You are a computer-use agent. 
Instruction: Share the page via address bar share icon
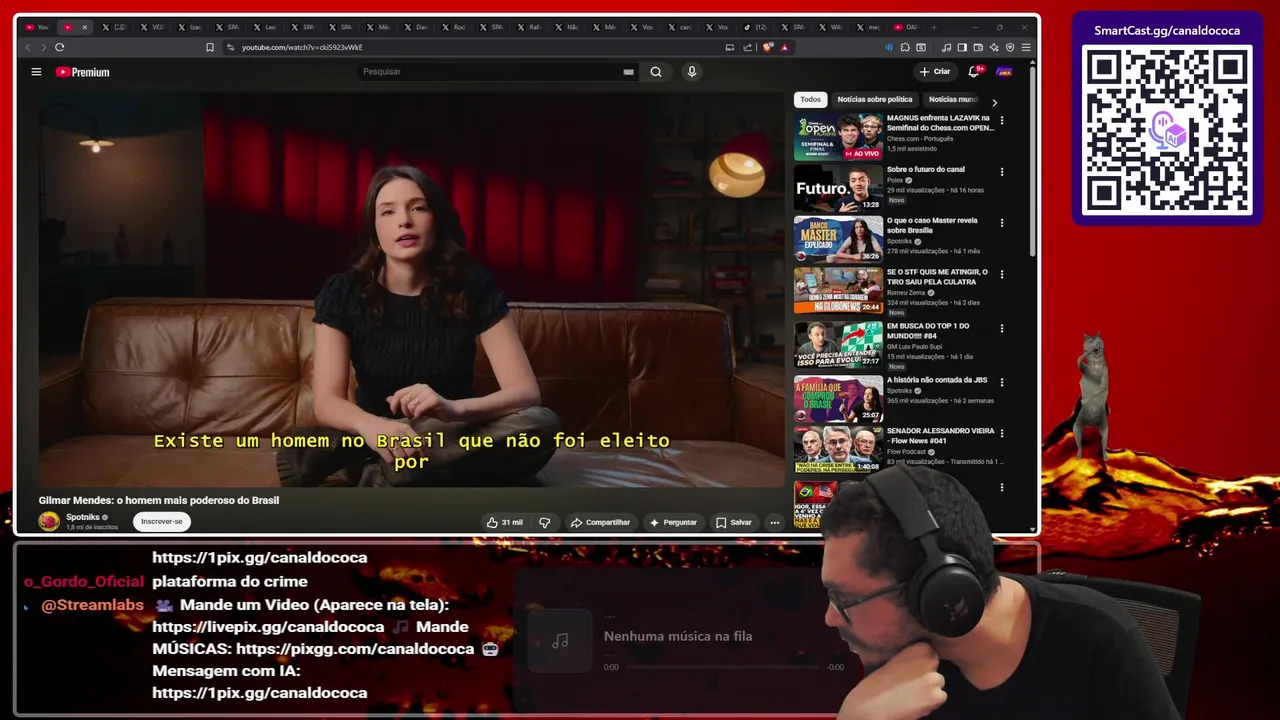(747, 47)
